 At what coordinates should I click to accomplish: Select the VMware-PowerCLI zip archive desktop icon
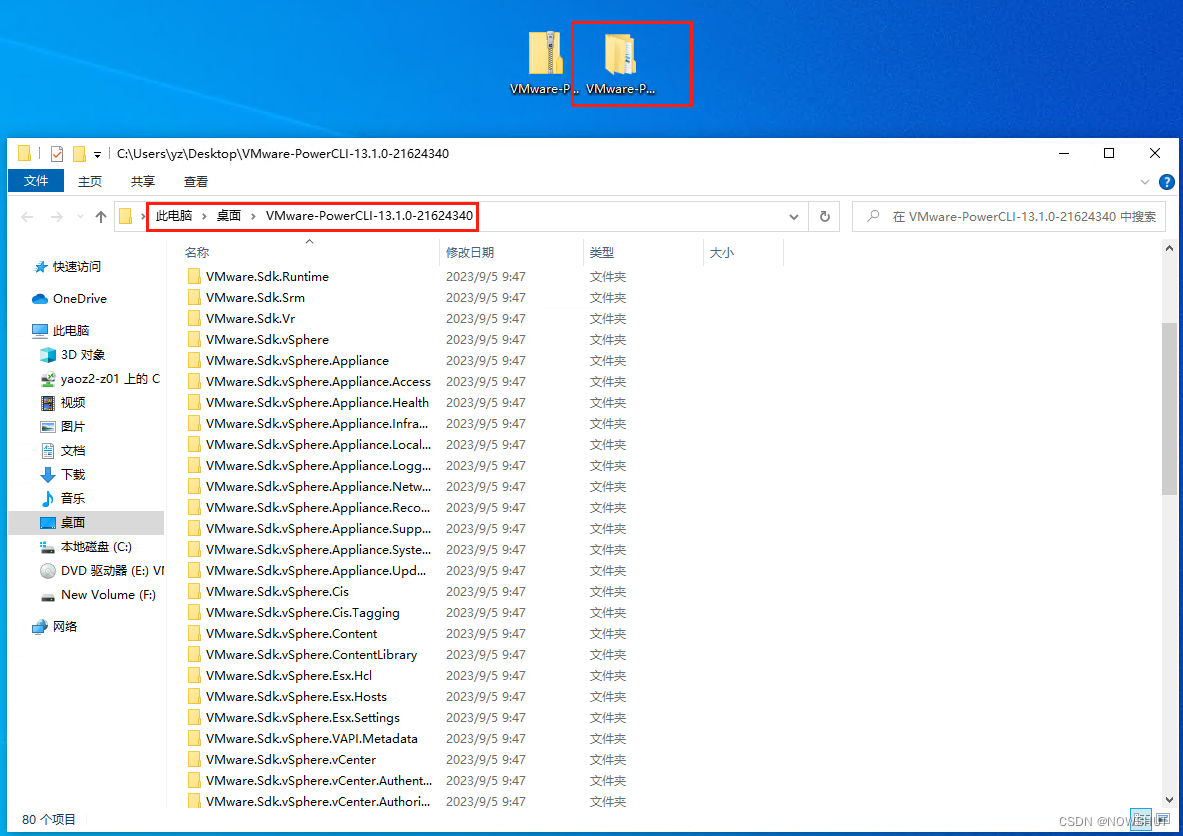click(x=545, y=63)
